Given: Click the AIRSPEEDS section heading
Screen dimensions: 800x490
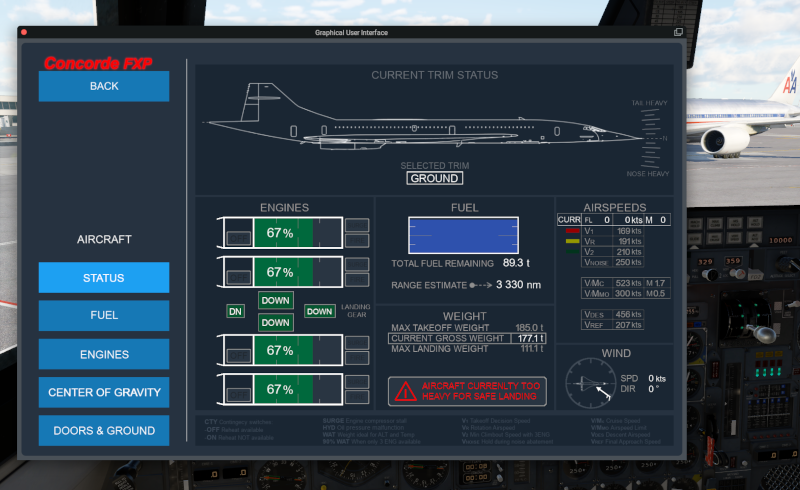Looking at the screenshot, I should (614, 208).
